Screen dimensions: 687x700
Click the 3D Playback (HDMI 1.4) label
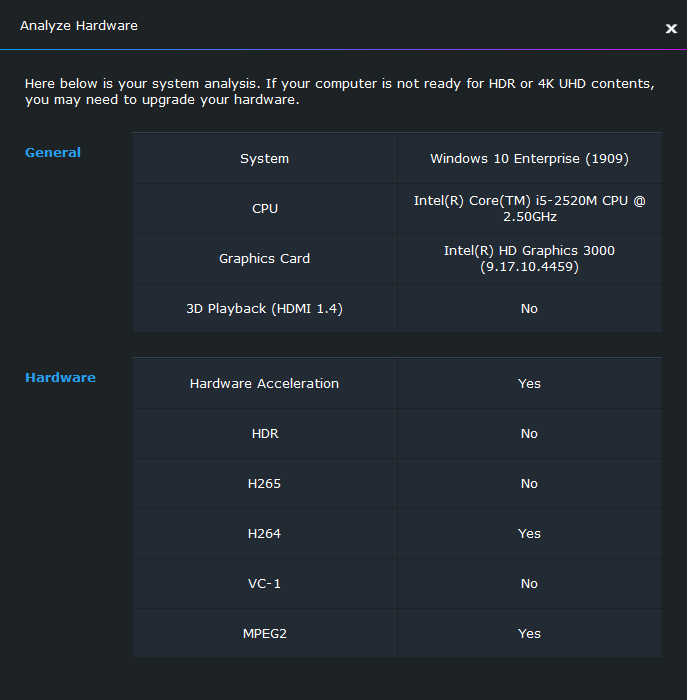click(x=265, y=309)
